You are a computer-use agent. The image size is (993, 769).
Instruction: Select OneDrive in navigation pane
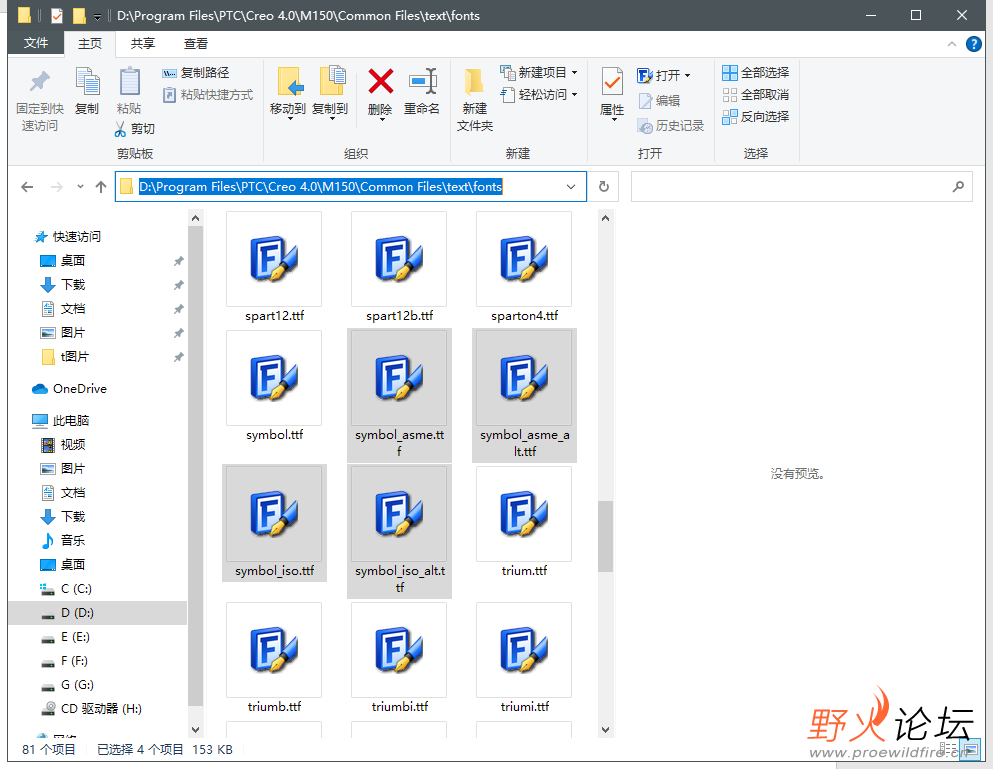(x=70, y=389)
